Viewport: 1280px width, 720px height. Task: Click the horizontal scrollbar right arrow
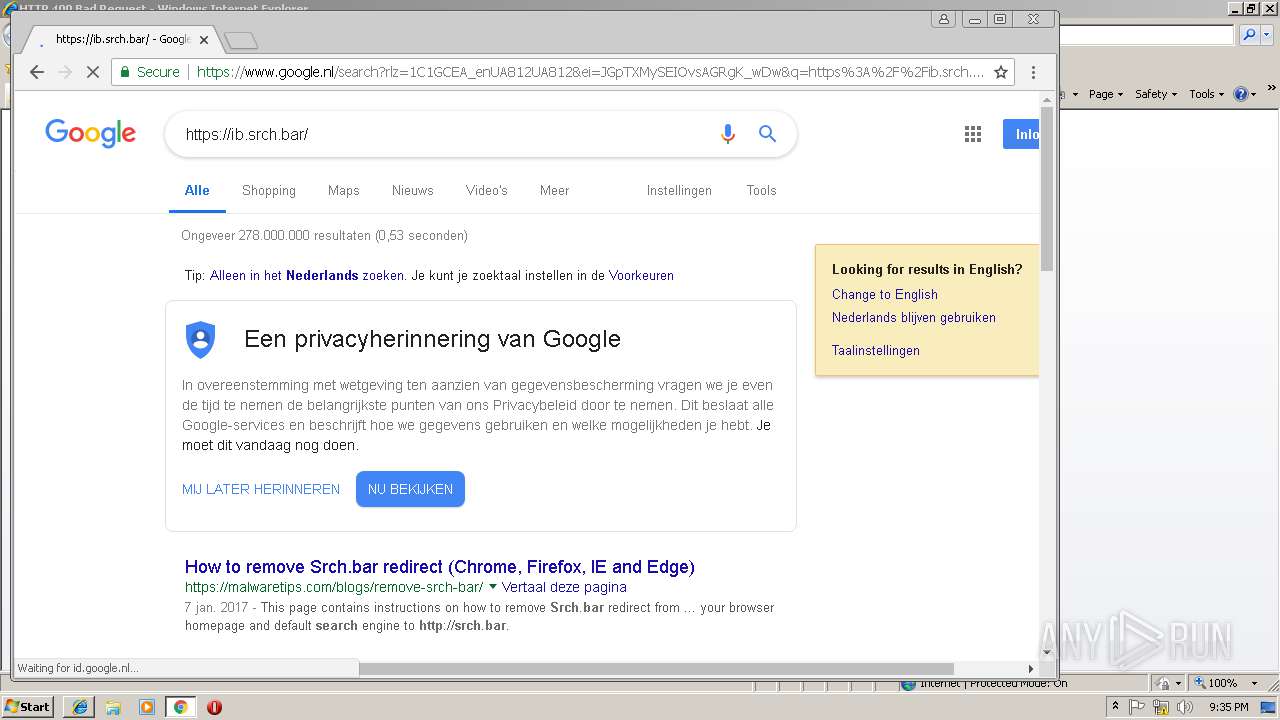(x=1031, y=668)
